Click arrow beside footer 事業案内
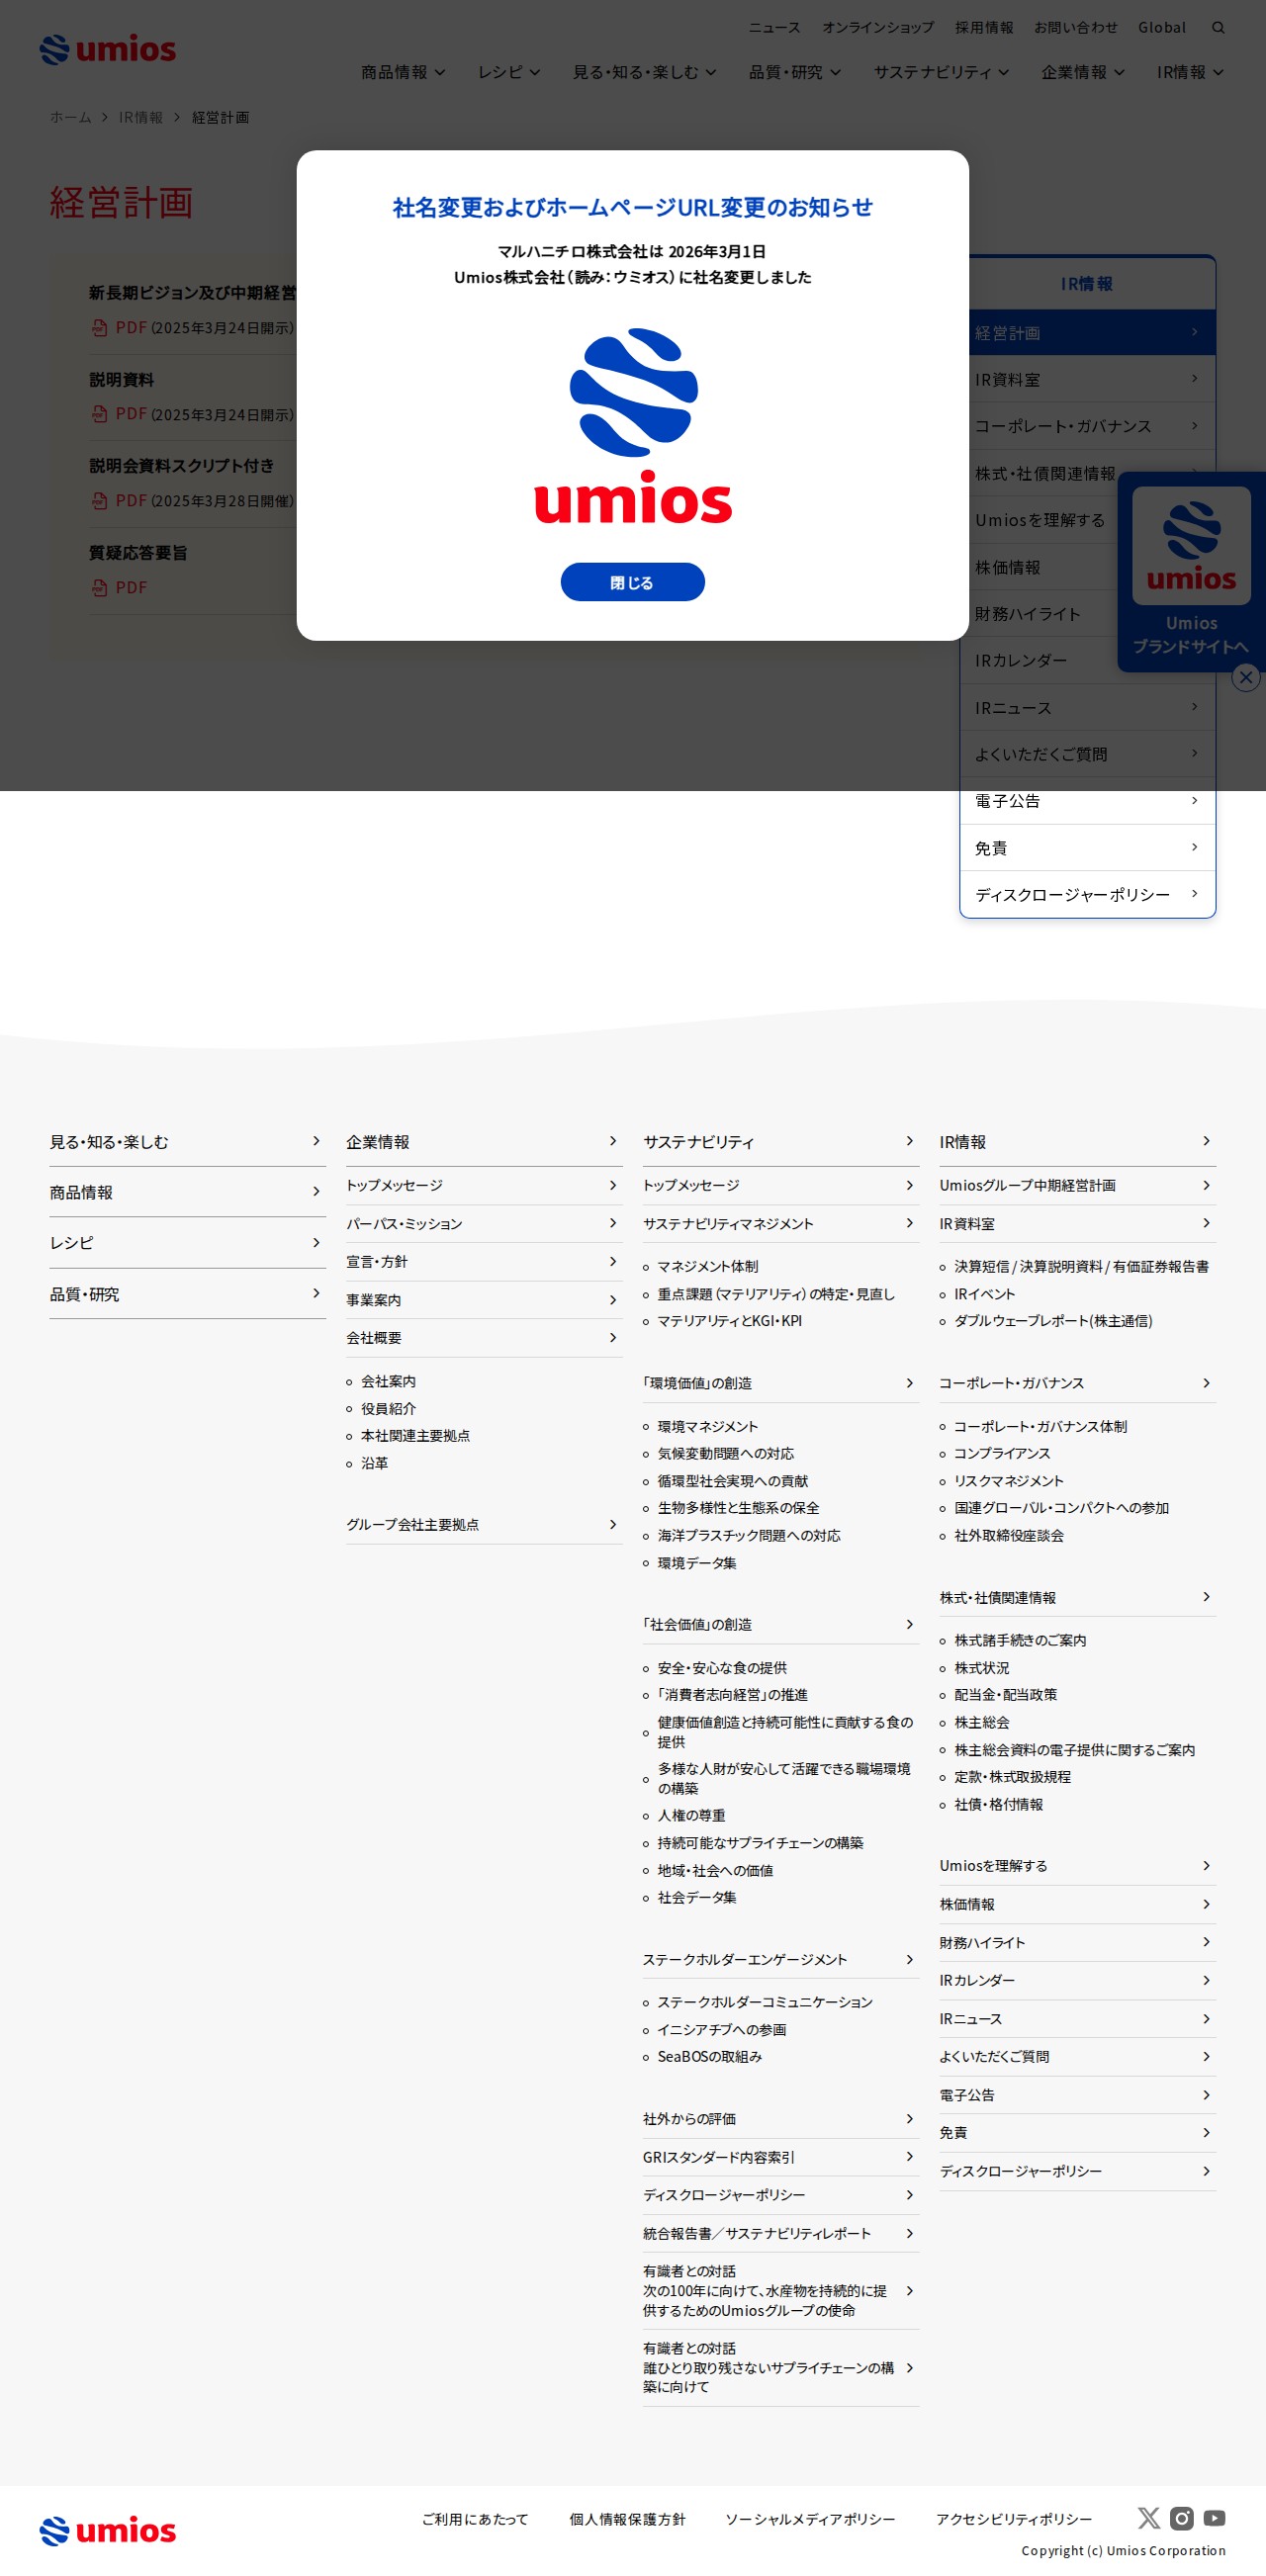This screenshot has width=1266, height=2576. 613,1300
